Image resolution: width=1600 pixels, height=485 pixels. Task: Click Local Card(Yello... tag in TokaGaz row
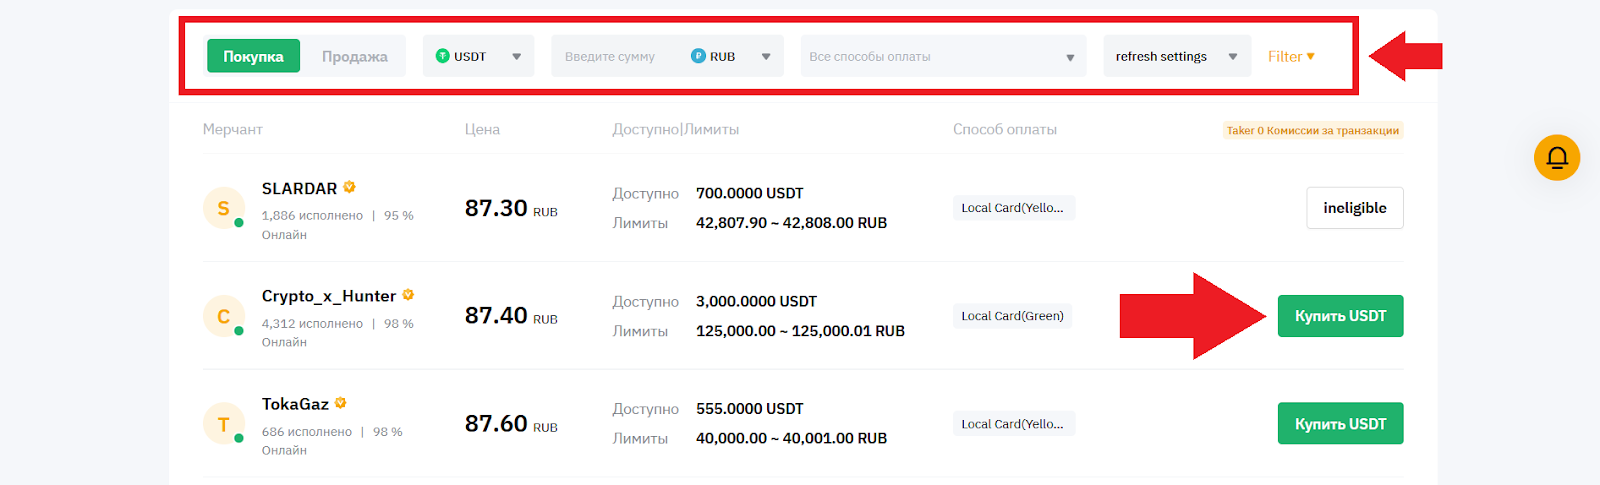pyautogui.click(x=1013, y=424)
